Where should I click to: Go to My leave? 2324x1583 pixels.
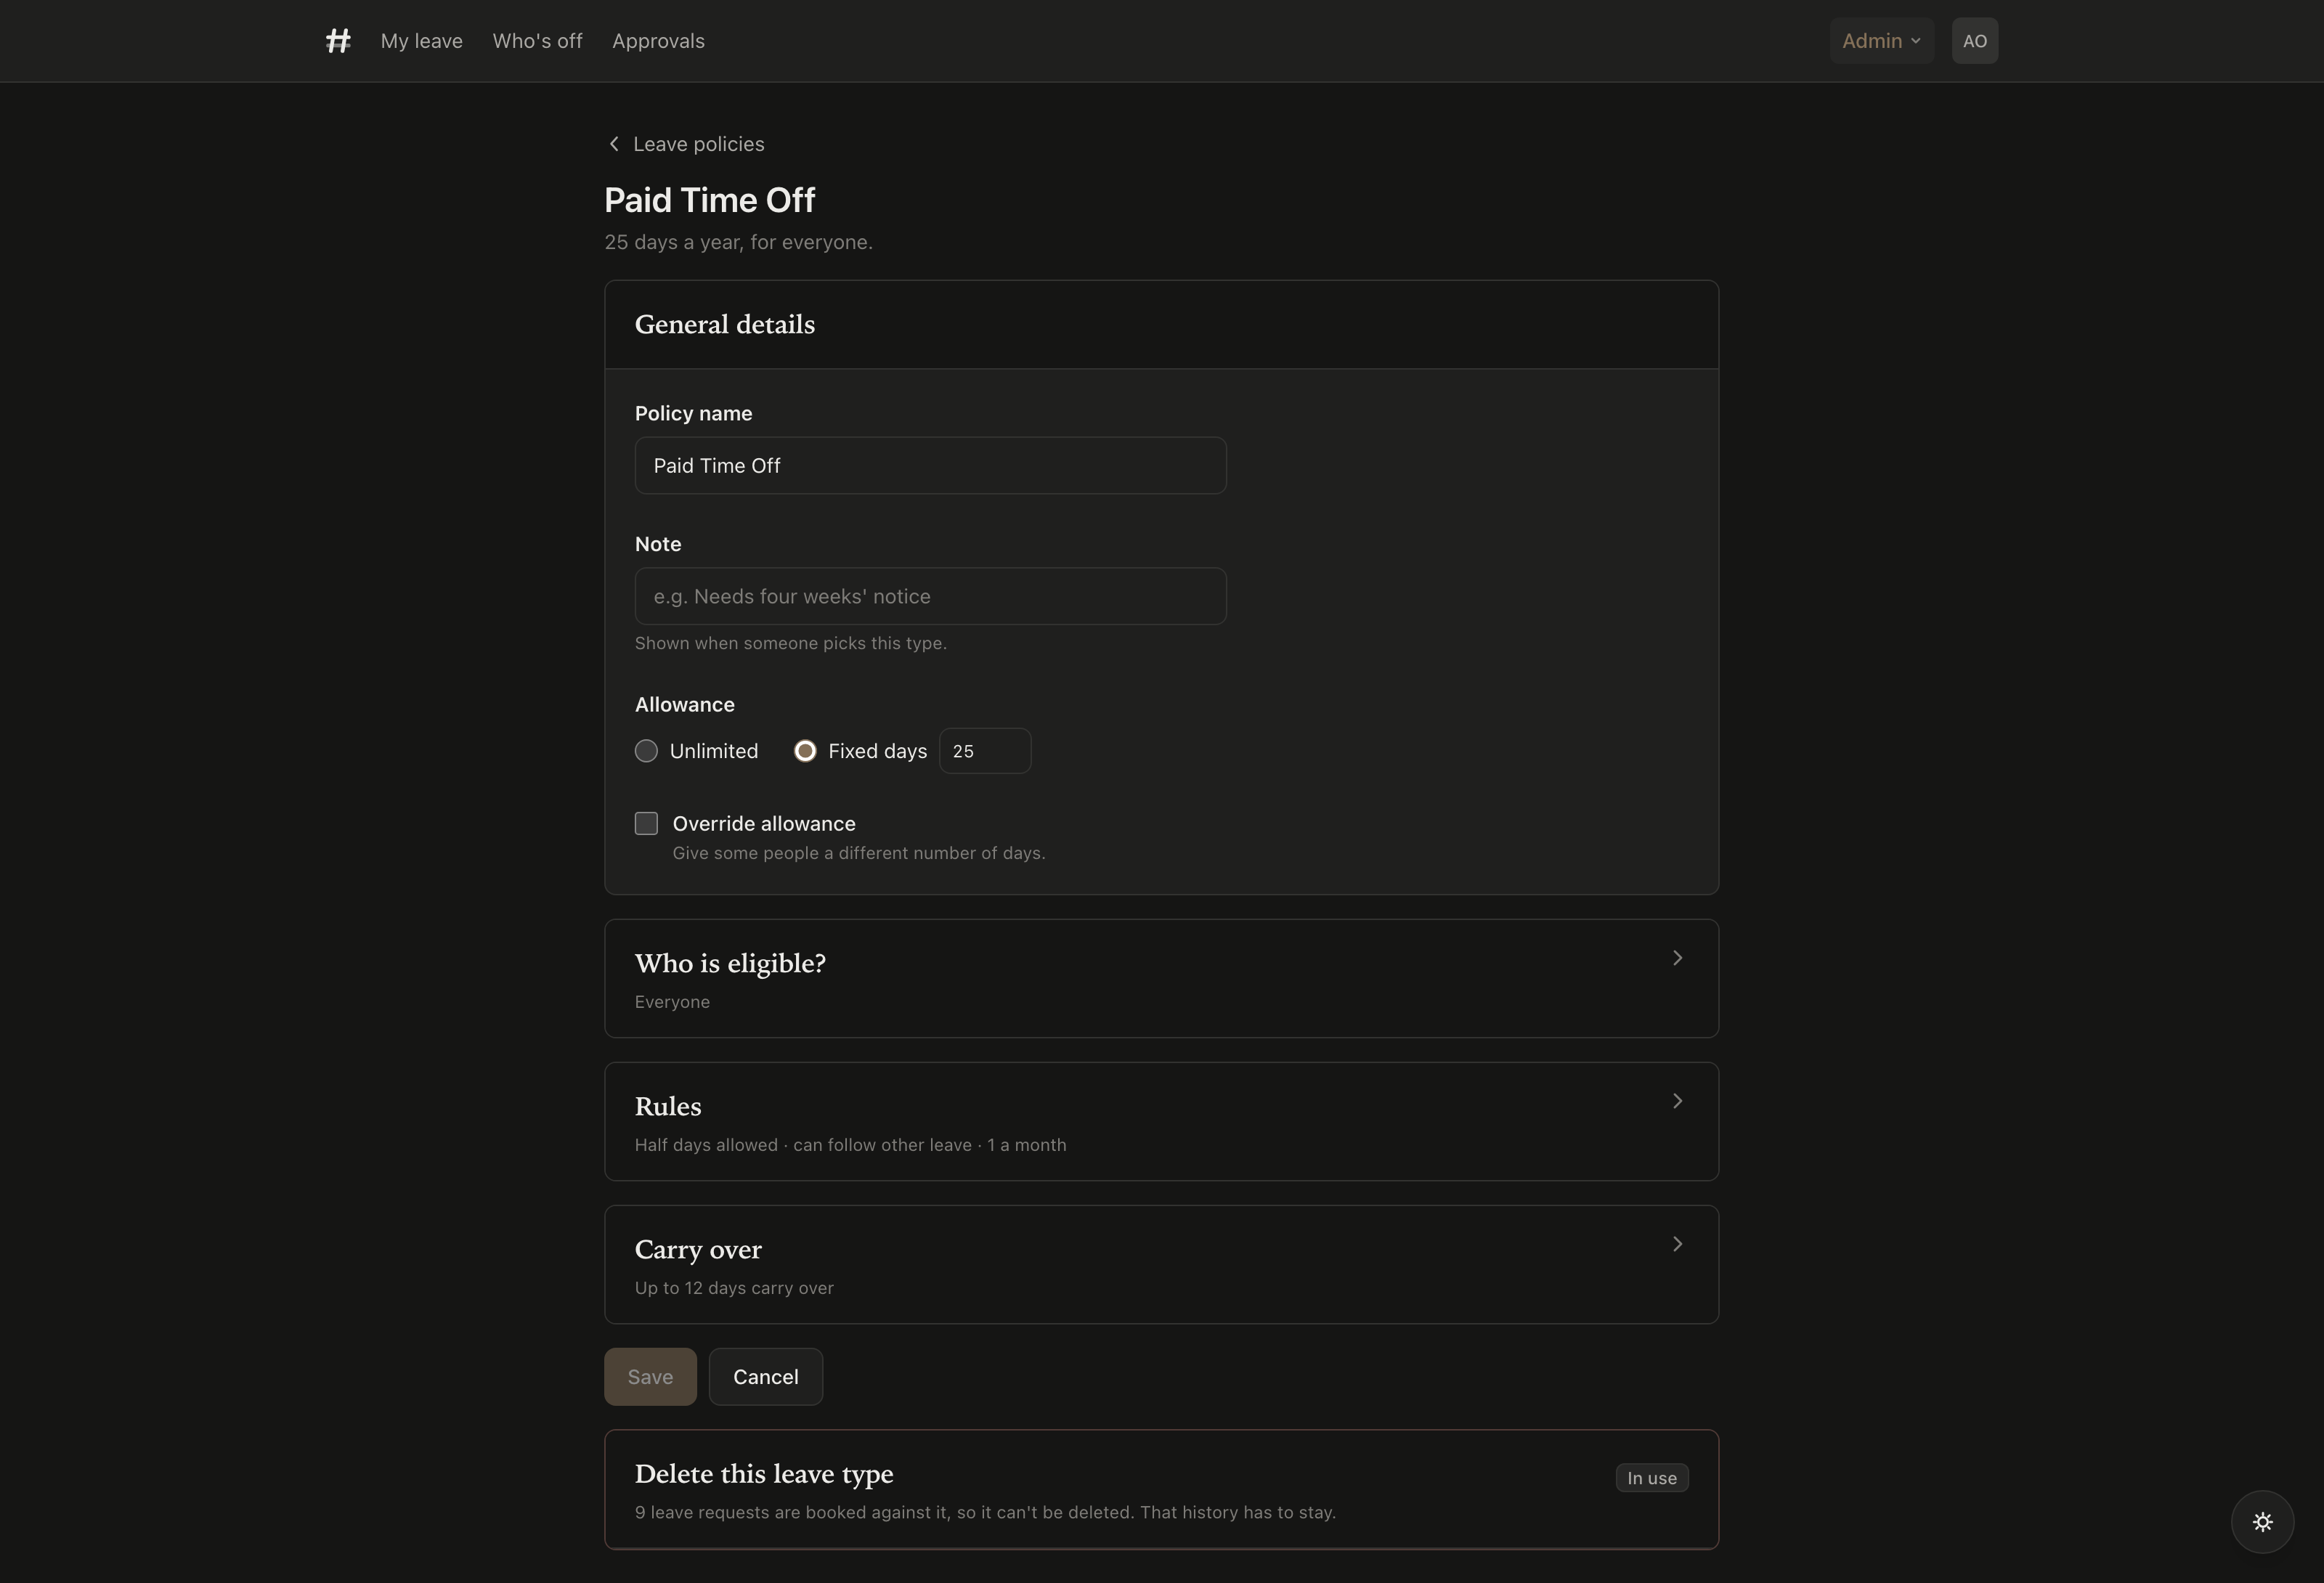click(421, 41)
